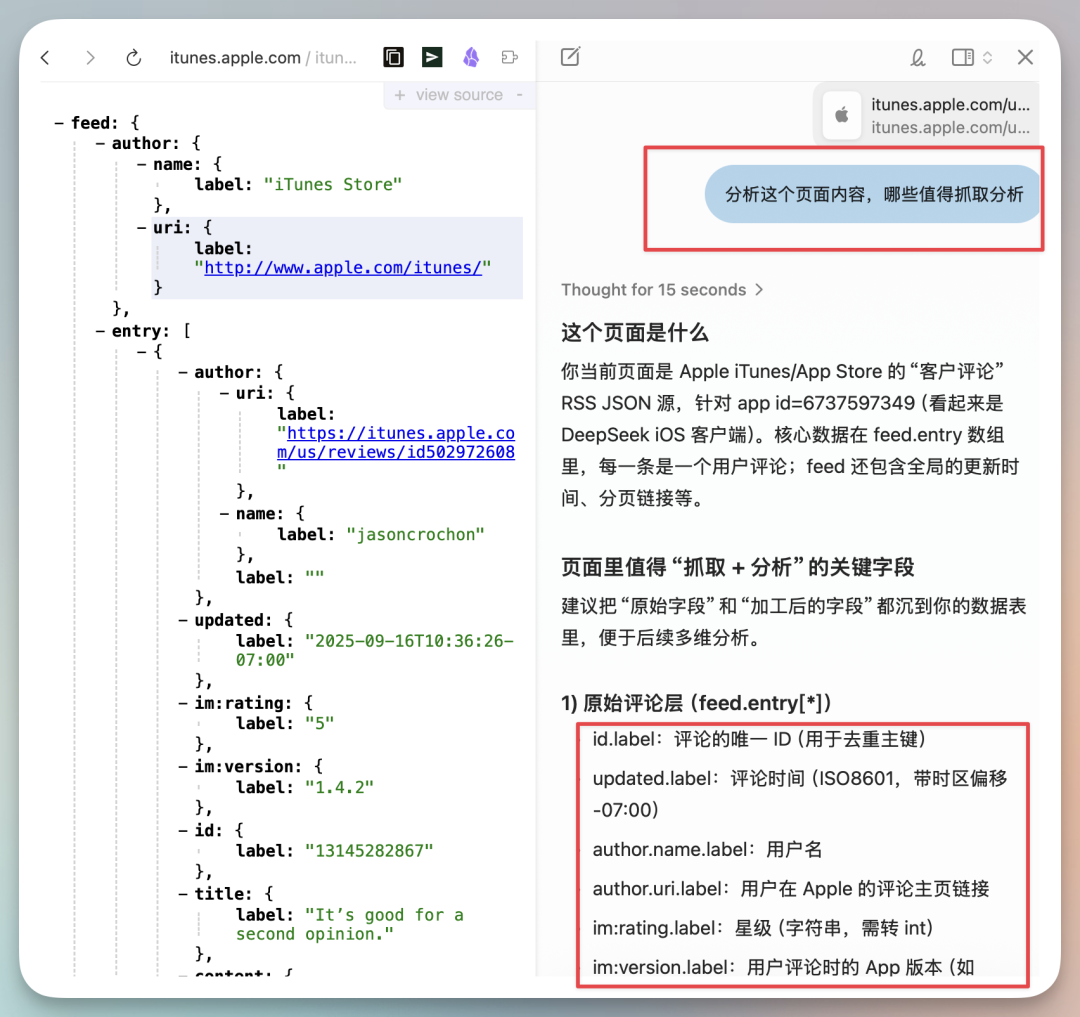Start a new chat with compose icon
The width and height of the screenshot is (1080, 1017).
(570, 56)
